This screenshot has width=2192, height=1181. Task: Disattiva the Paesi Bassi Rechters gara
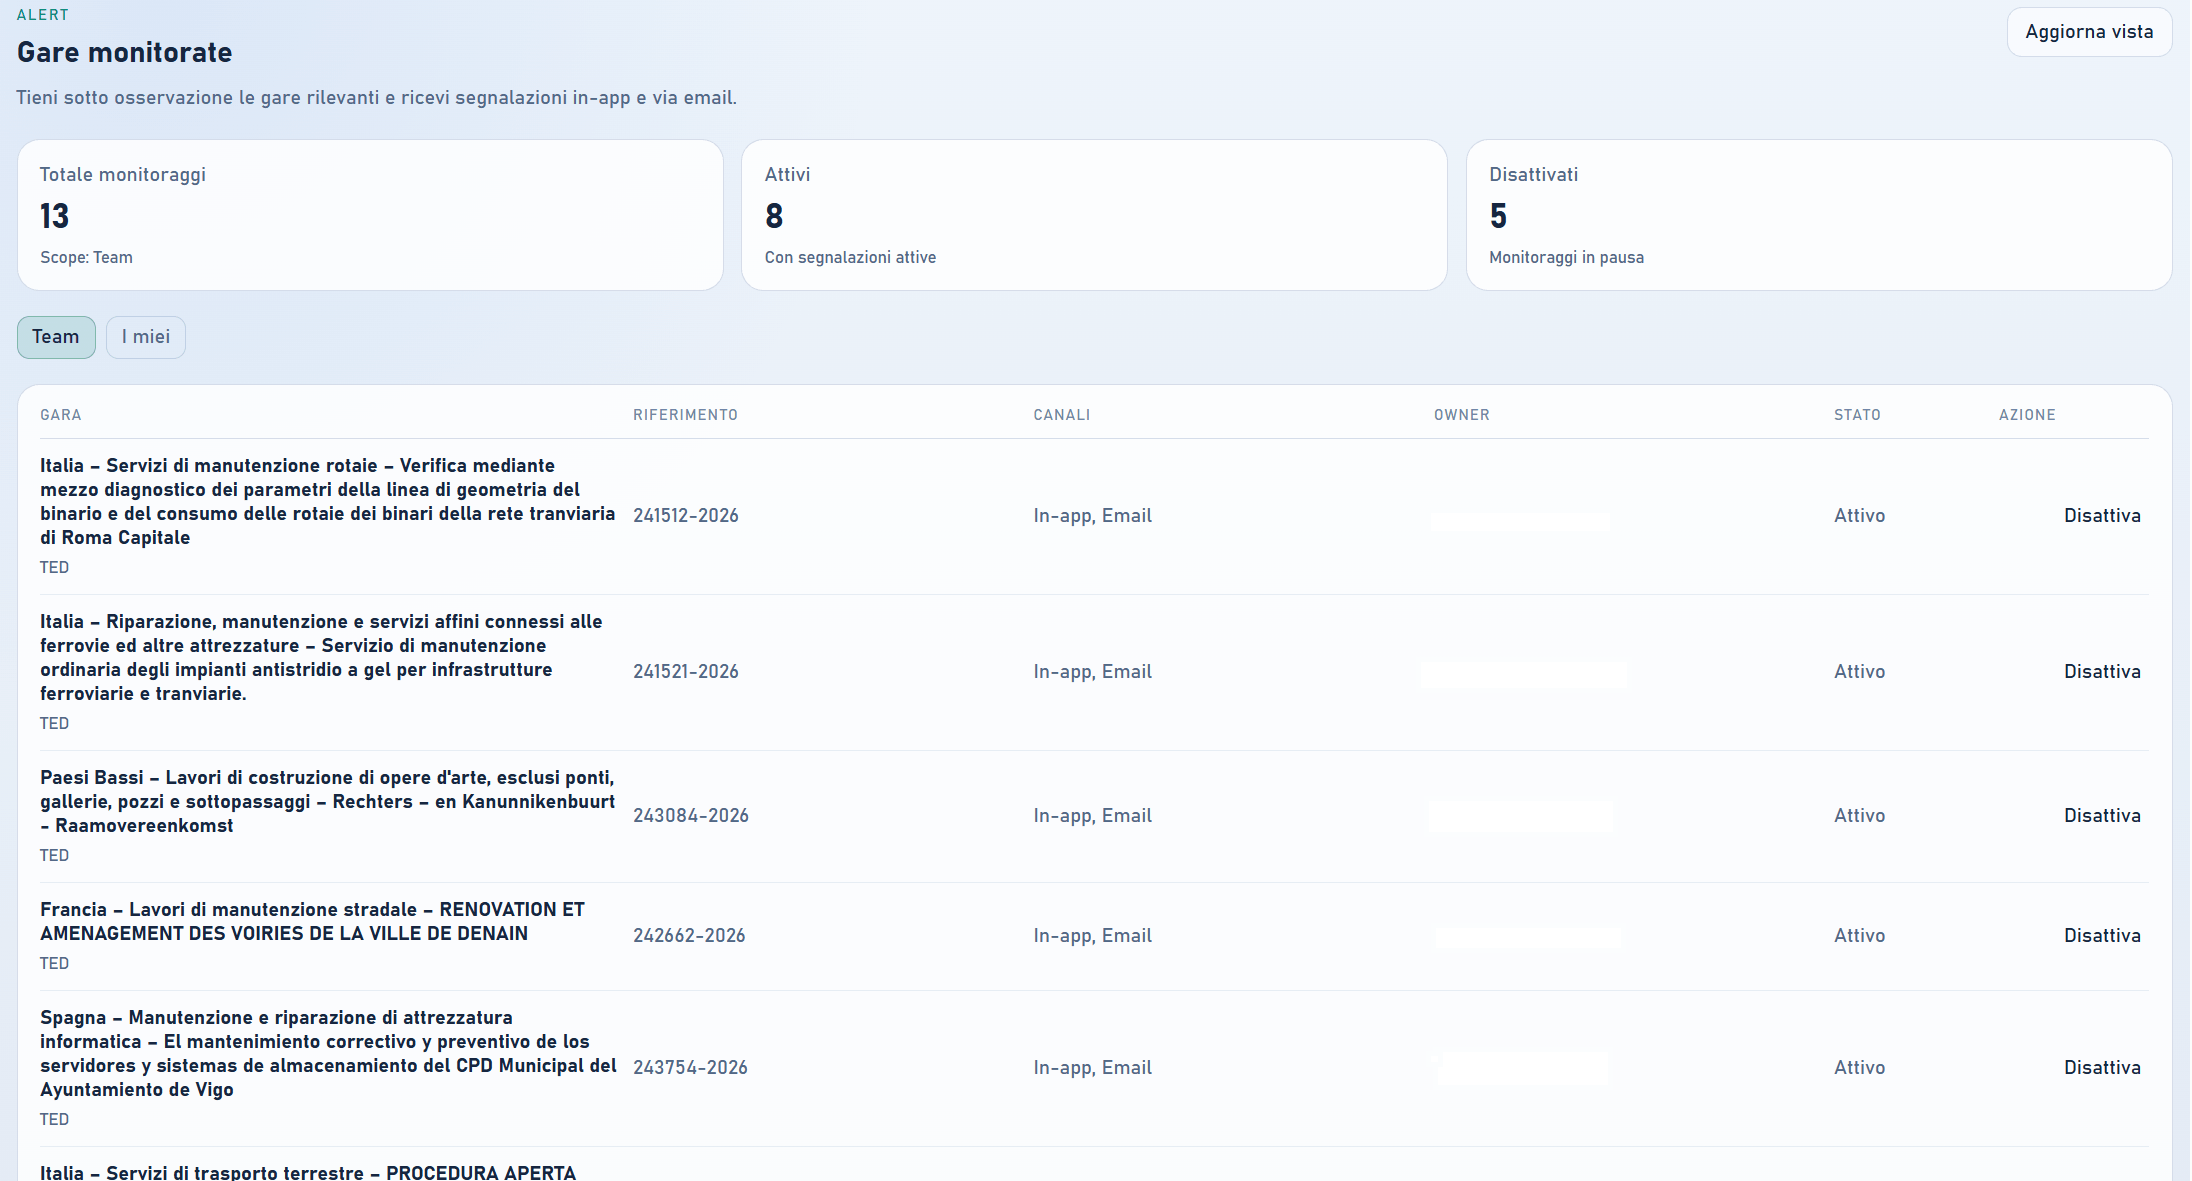pyautogui.click(x=2102, y=816)
